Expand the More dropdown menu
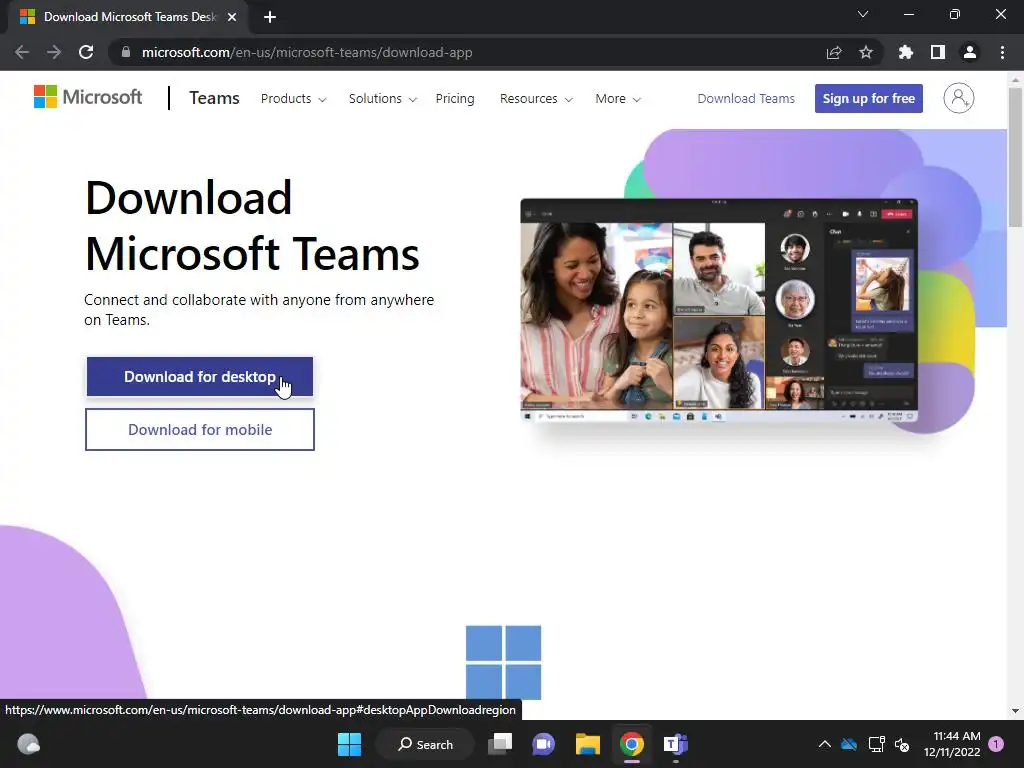The image size is (1024, 768). (x=618, y=99)
